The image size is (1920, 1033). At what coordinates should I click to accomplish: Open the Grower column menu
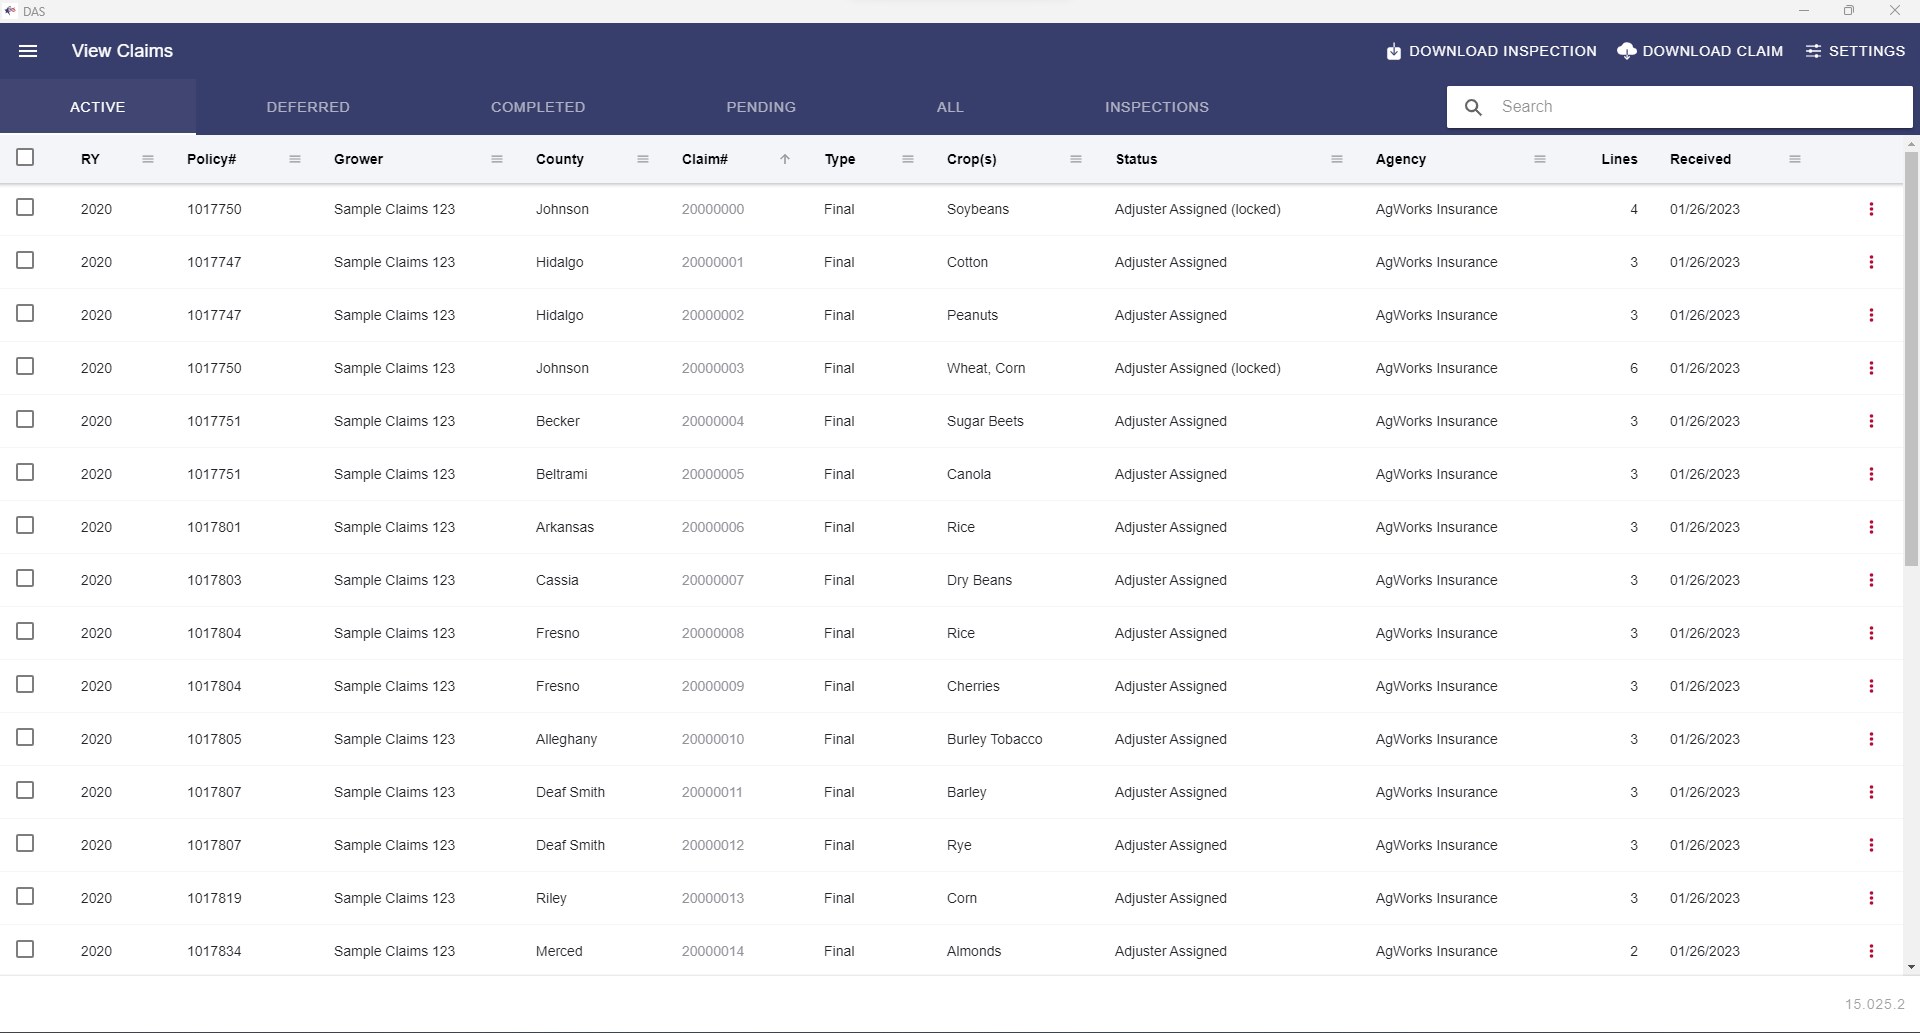(x=497, y=159)
